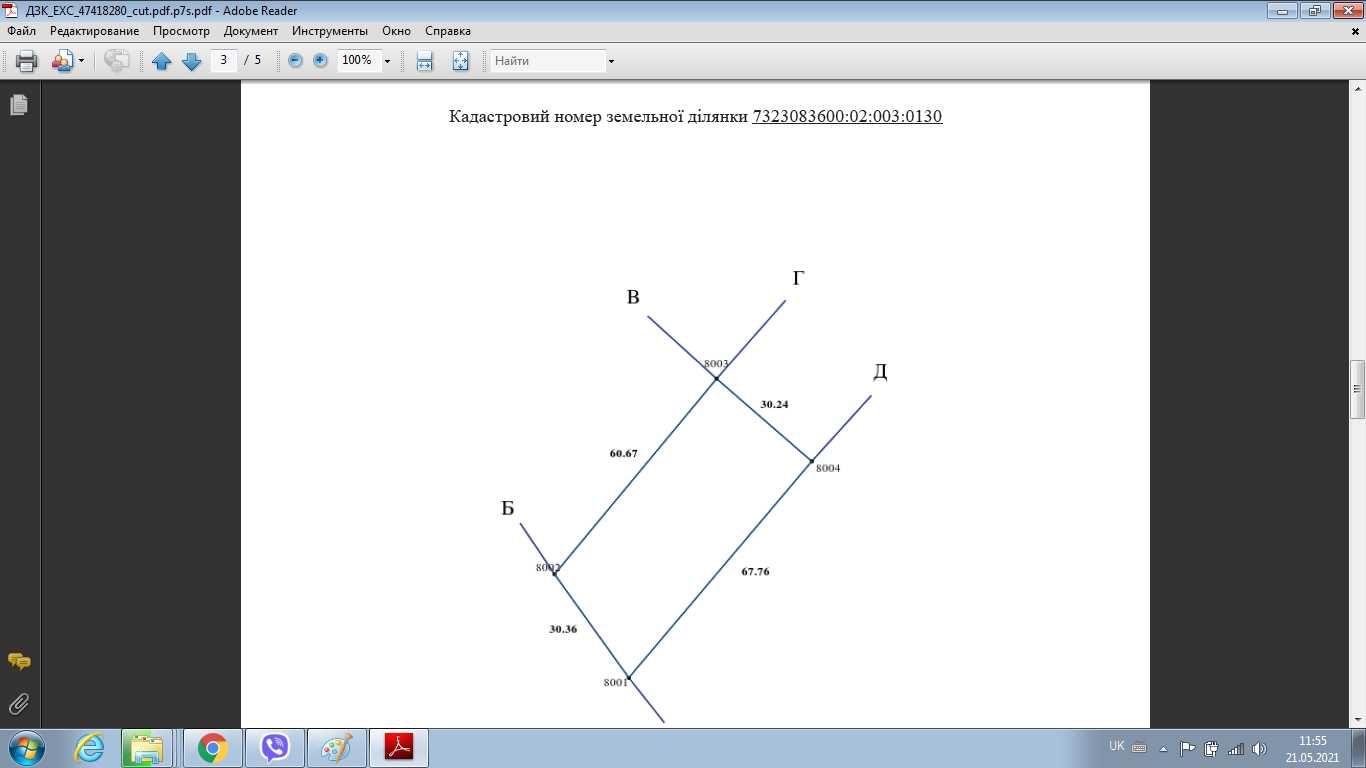Screen dimensions: 1366x768
Task: Open the share icon dropdown arrow
Action: [81, 61]
